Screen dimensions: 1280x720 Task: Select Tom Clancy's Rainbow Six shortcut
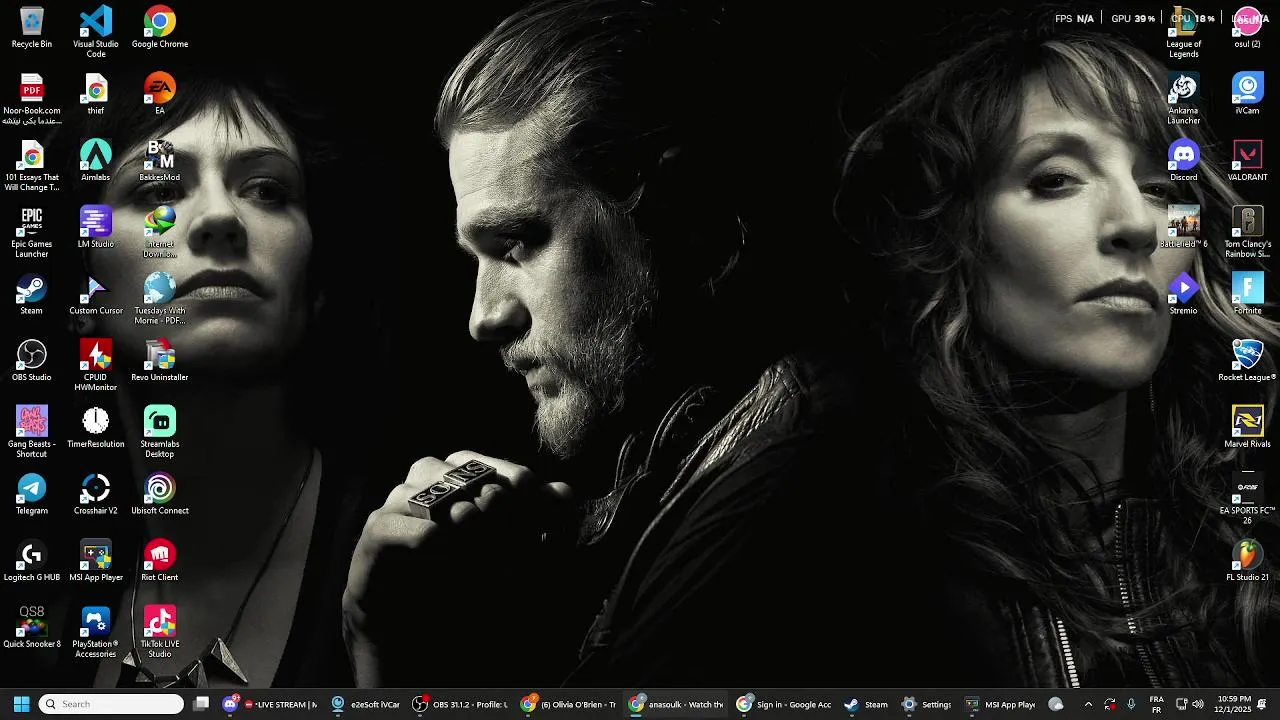[x=1248, y=232]
